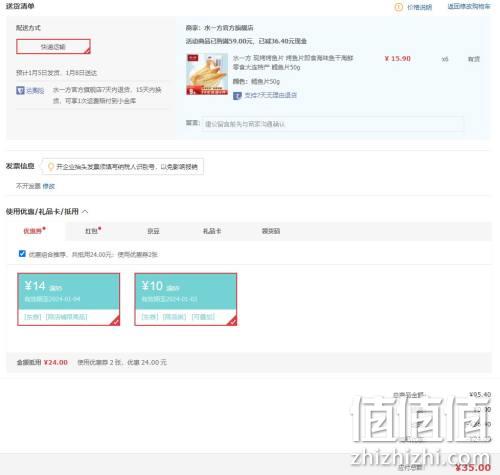Screen dimensions: 500x475
Task: Open the 礼品卡 tab
Action: tap(212, 231)
